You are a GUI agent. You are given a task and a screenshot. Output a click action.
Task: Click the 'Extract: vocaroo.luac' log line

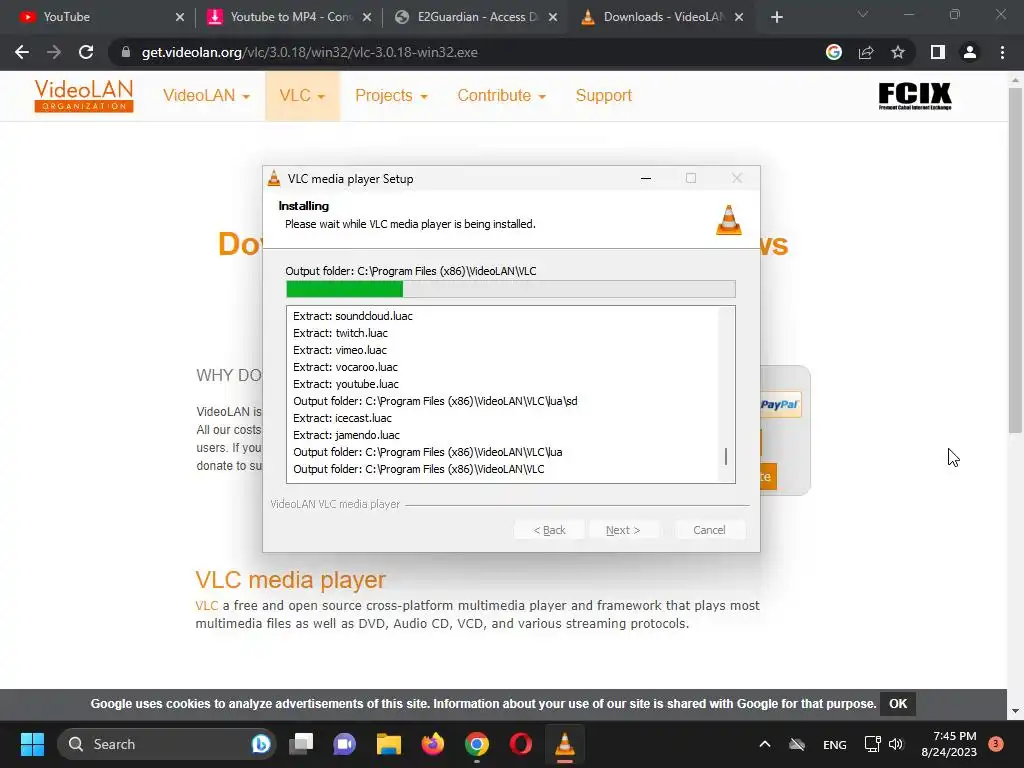pyautogui.click(x=345, y=367)
